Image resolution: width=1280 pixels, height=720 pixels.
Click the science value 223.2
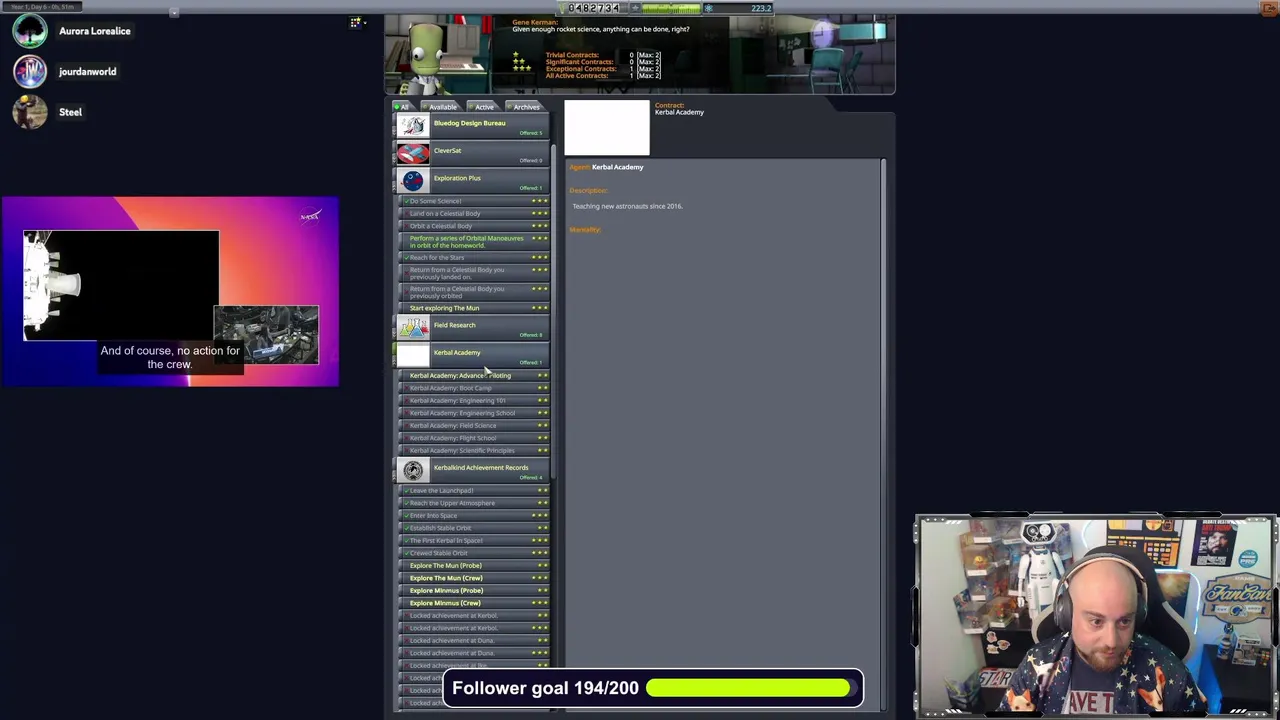761,8
